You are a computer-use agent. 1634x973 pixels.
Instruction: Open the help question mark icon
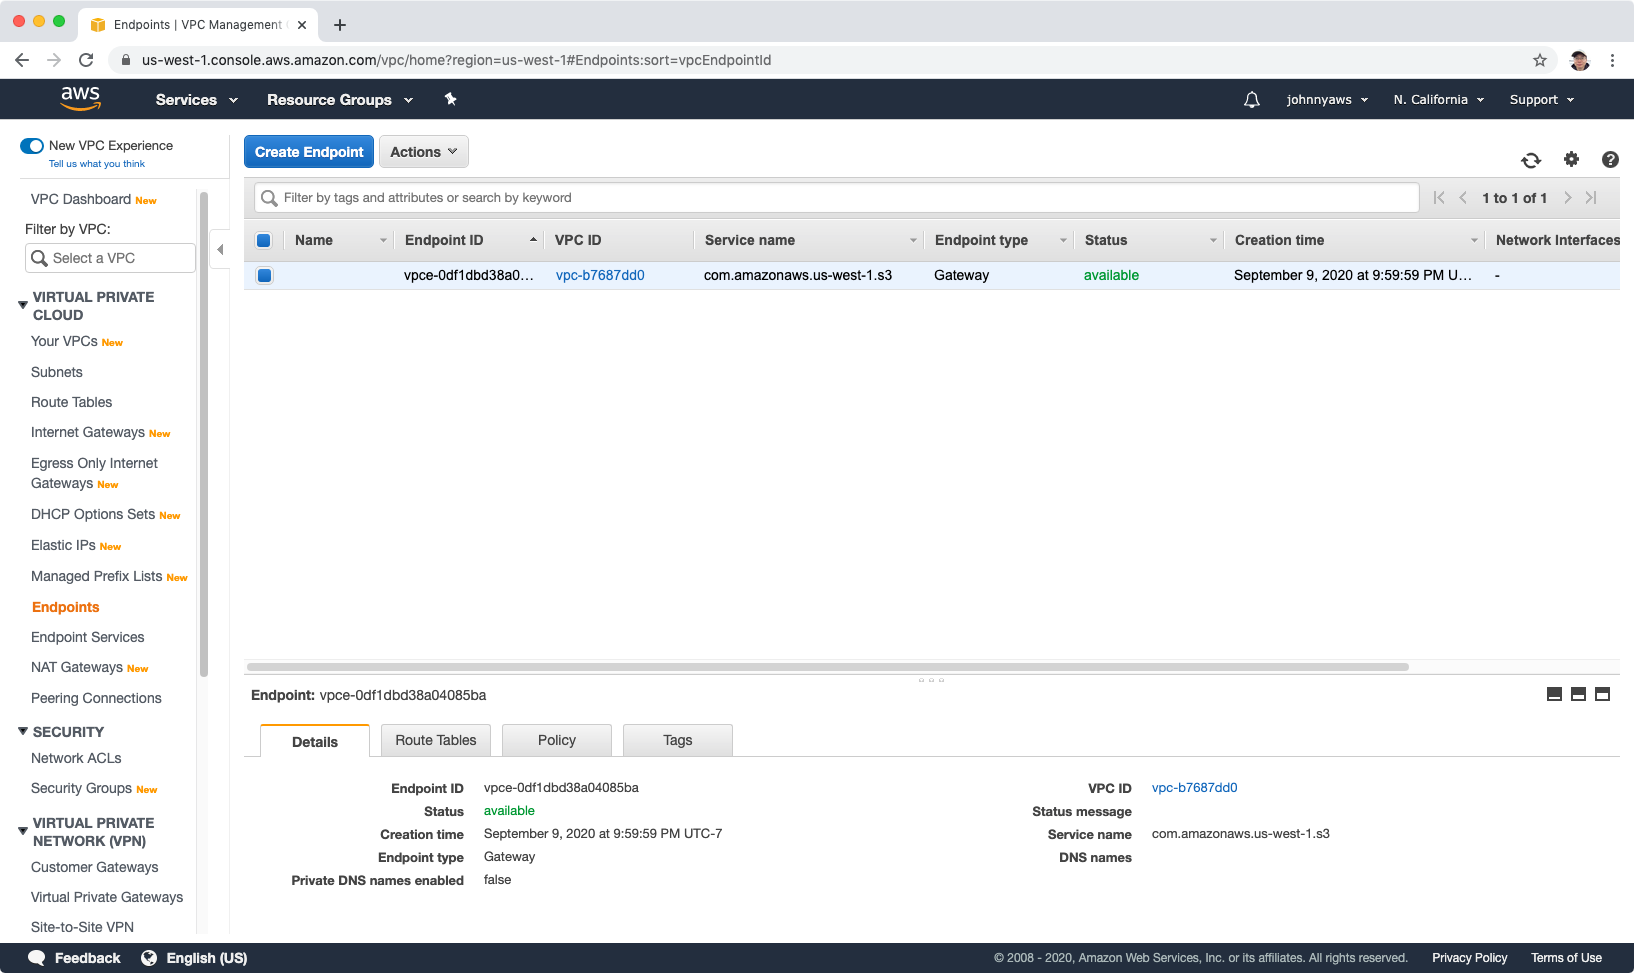(x=1610, y=159)
